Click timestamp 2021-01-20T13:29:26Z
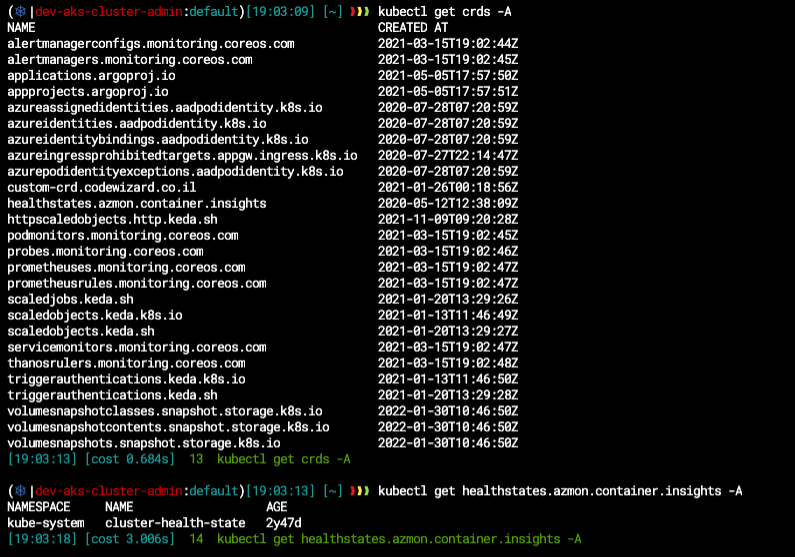Viewport: 795px width, 557px height. [448, 299]
